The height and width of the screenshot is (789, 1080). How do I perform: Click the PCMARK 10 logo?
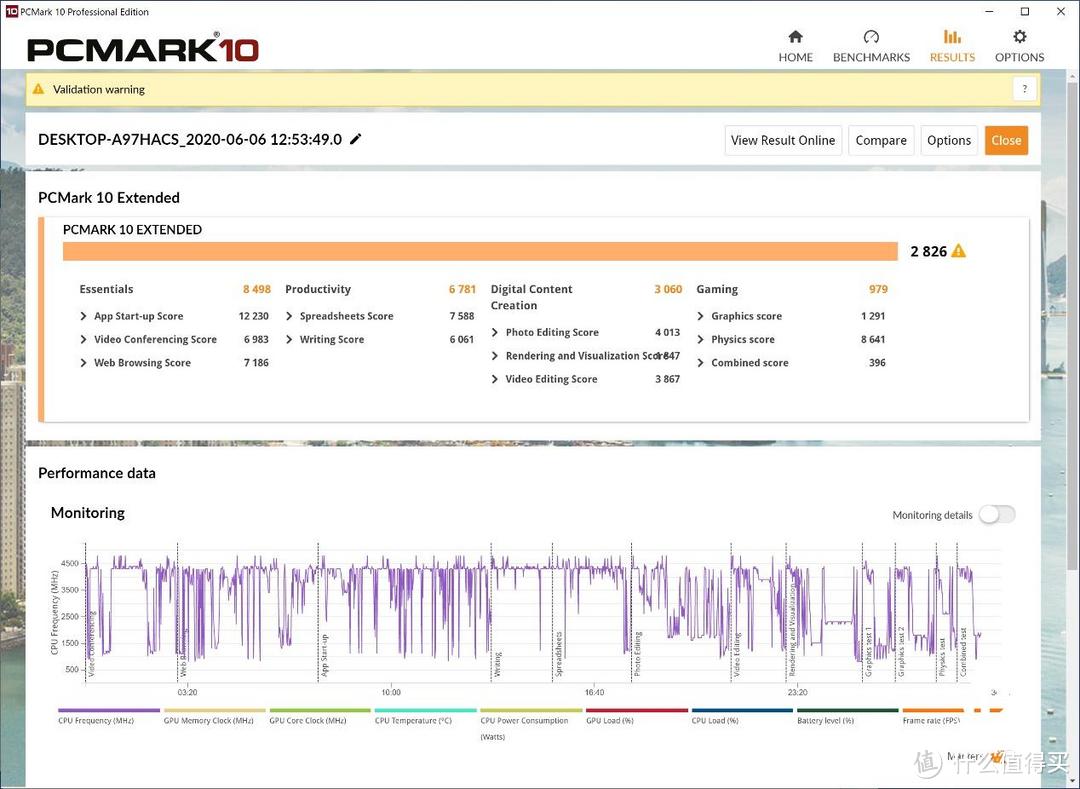[143, 49]
